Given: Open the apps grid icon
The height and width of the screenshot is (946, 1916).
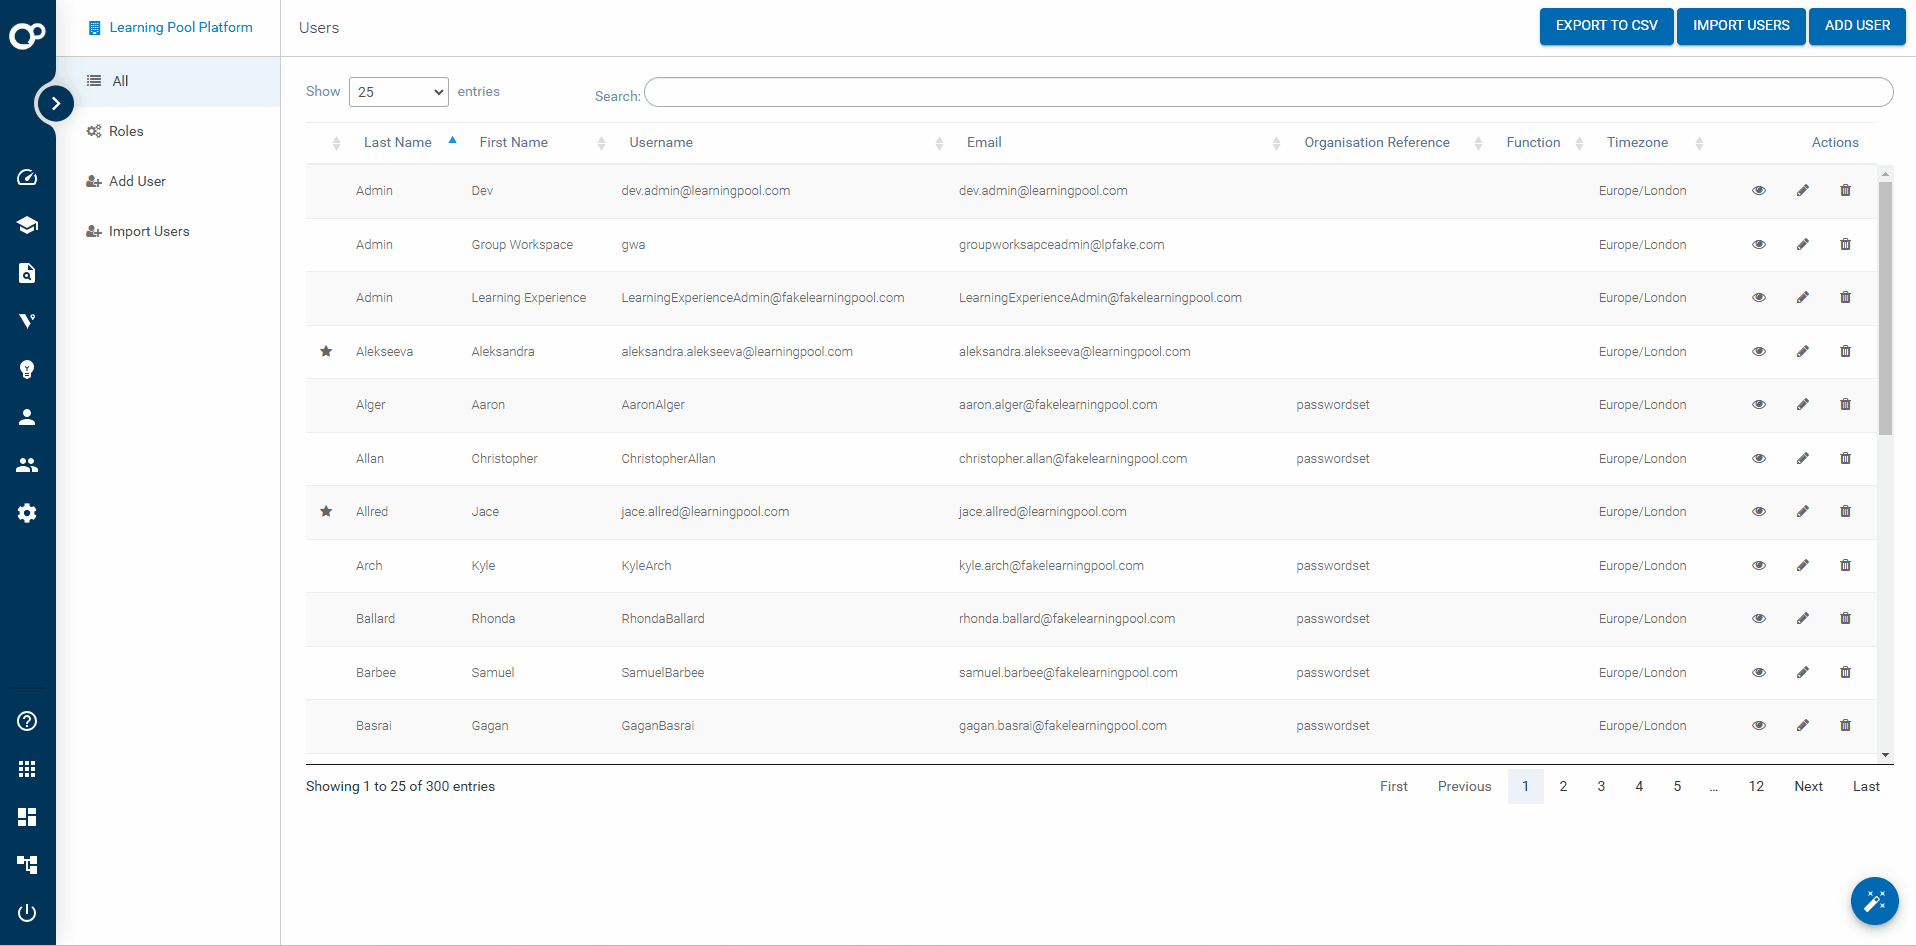Looking at the screenshot, I should (27, 769).
